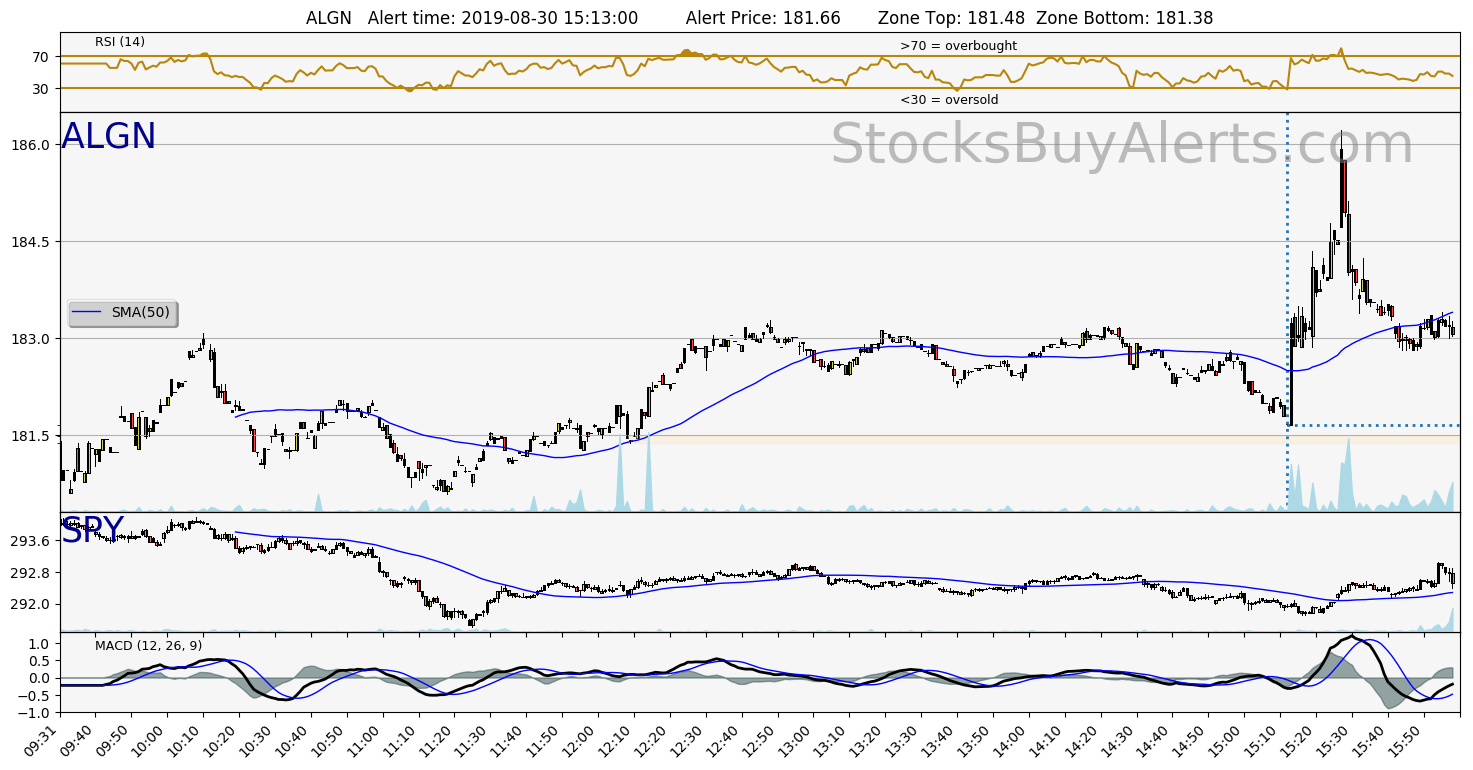Click the 292.0 SPY axis label
The height and width of the screenshot is (770, 1473).
31,604
